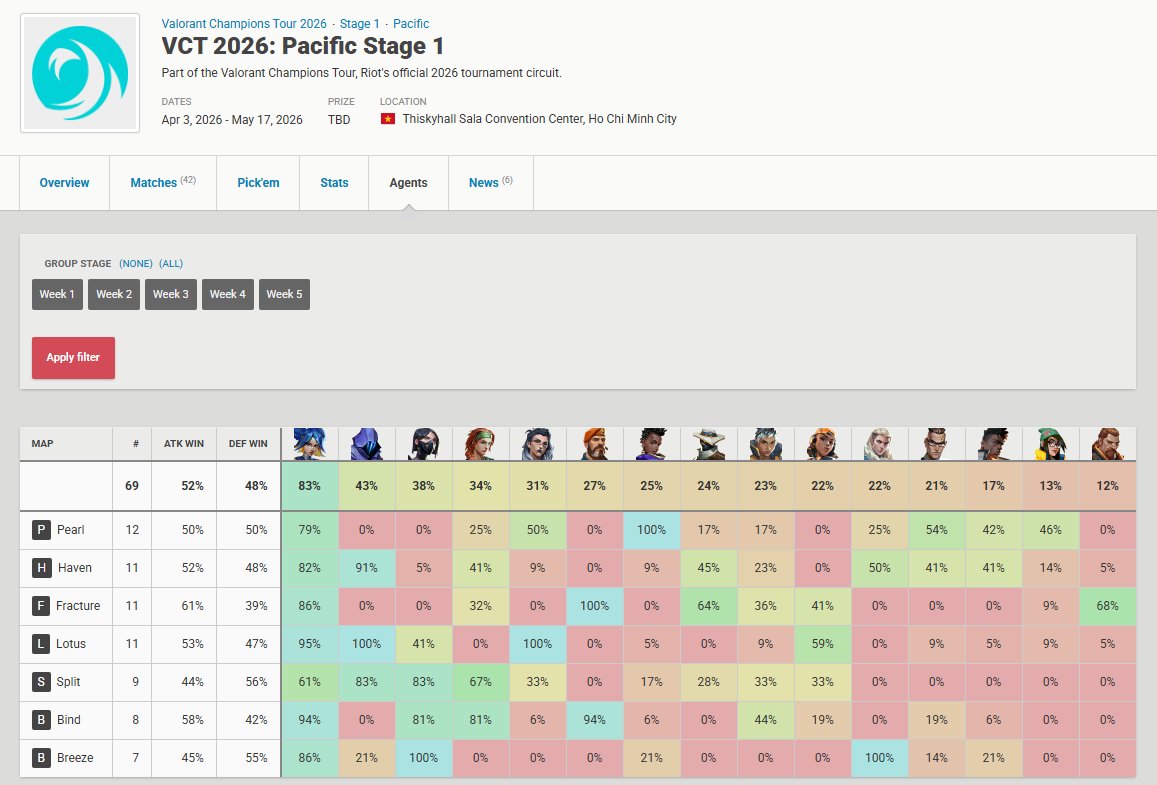Open the Stage 1 breadcrumb link
This screenshot has height=785, width=1157.
(x=359, y=24)
